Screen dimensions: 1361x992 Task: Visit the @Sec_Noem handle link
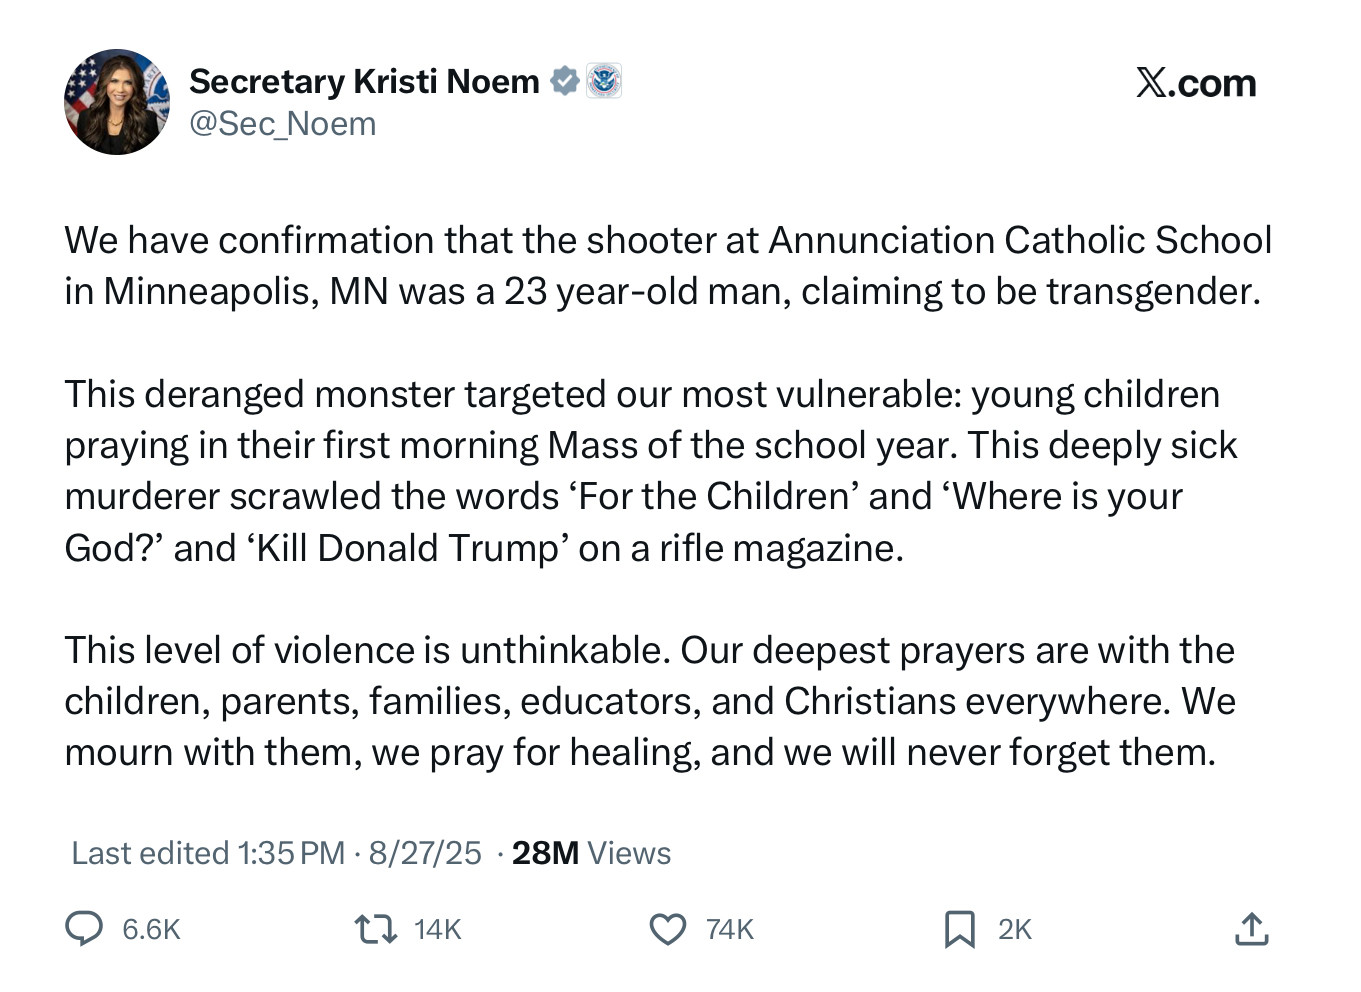coord(283,124)
